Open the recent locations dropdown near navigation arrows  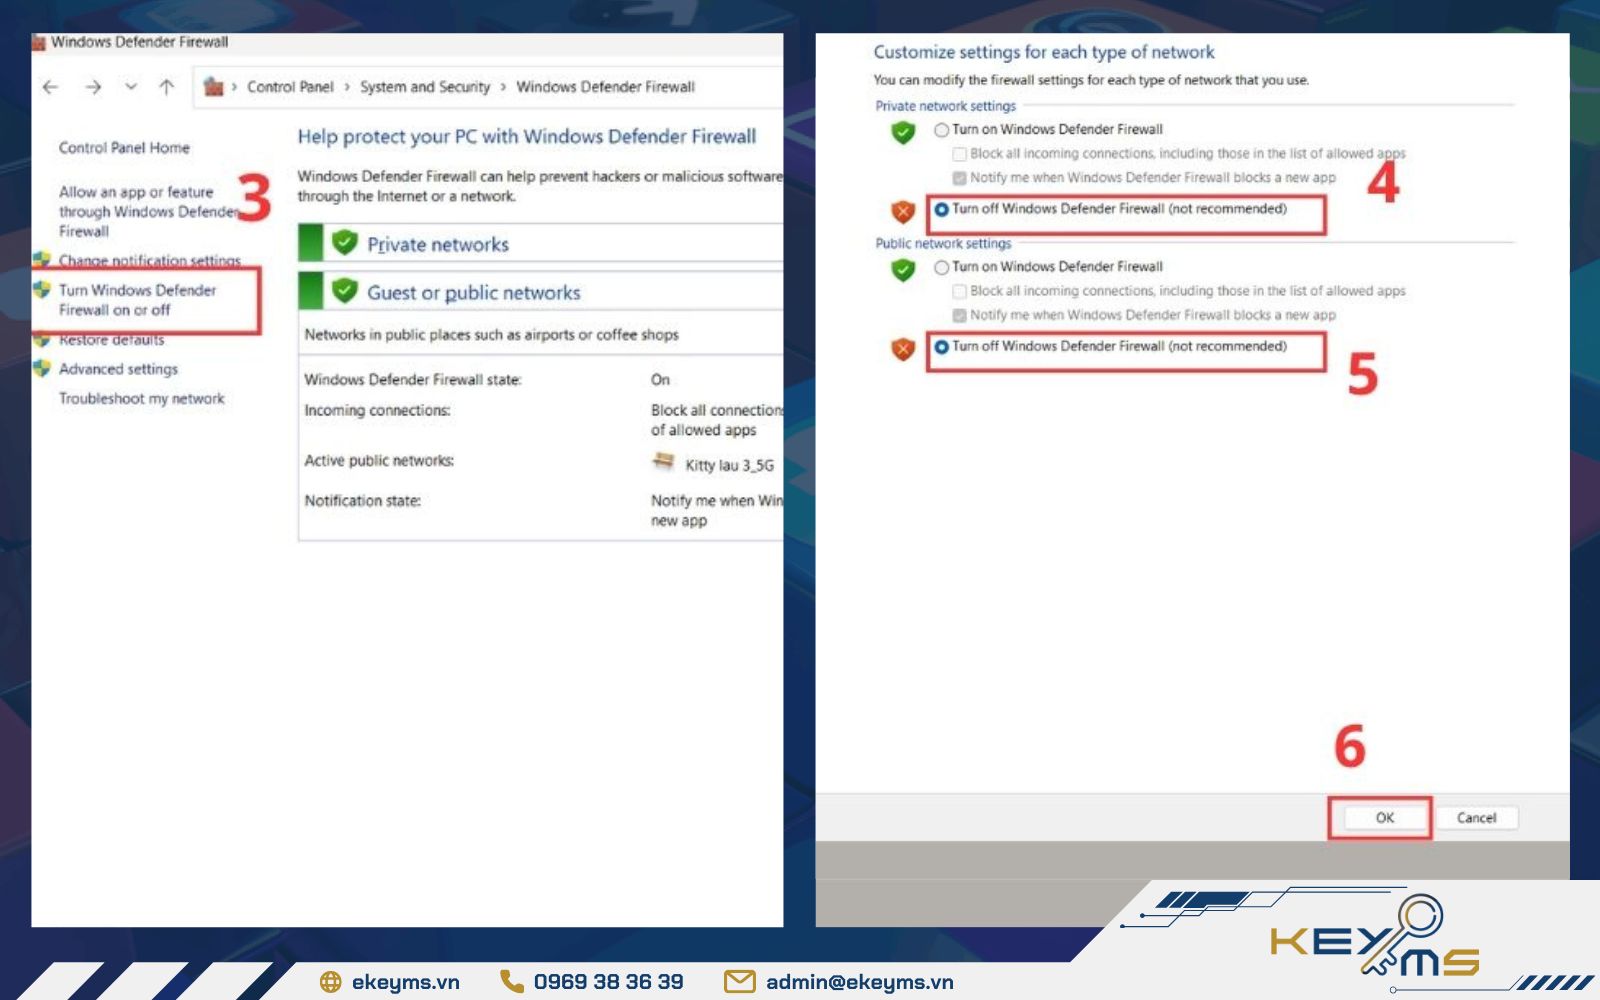(x=129, y=87)
